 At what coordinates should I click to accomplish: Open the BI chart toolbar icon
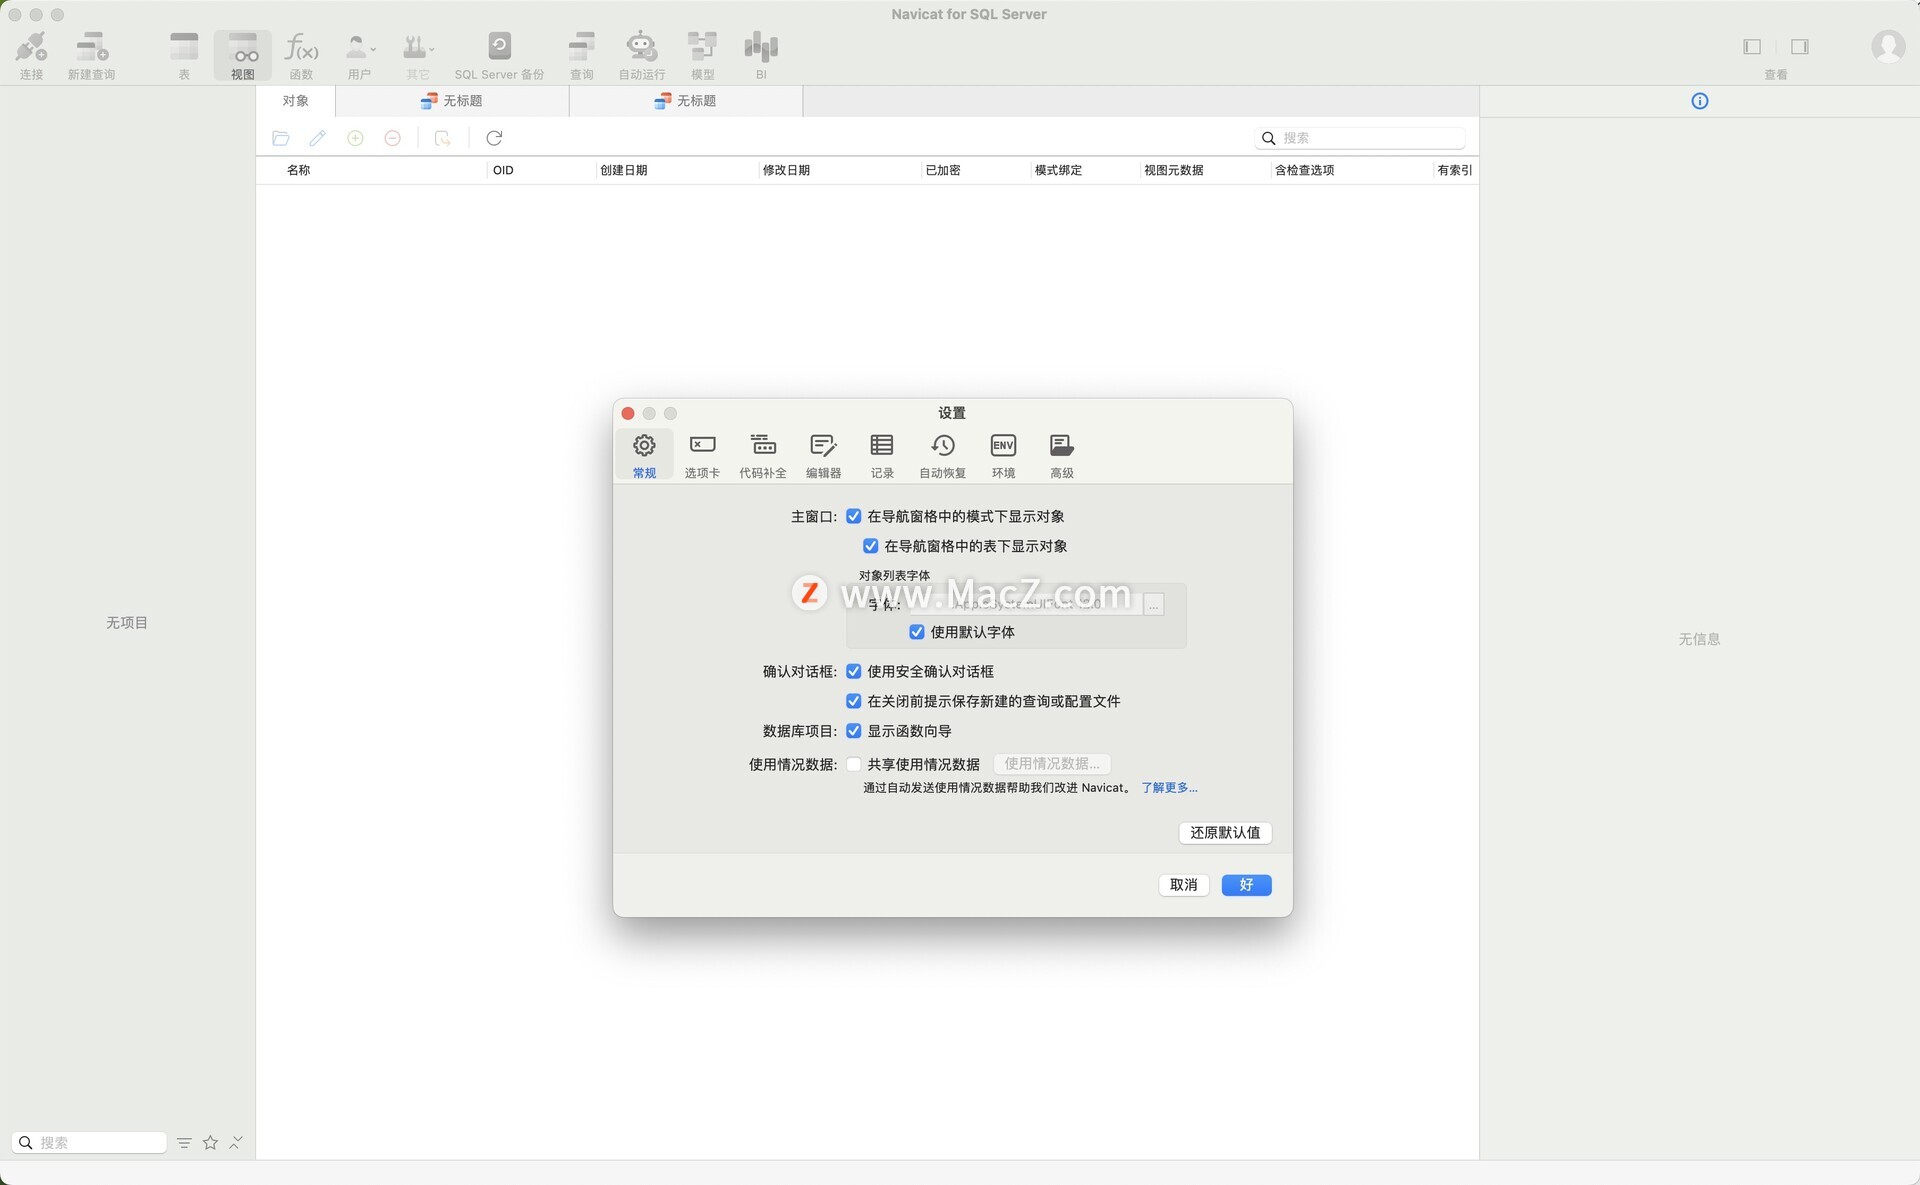(761, 55)
